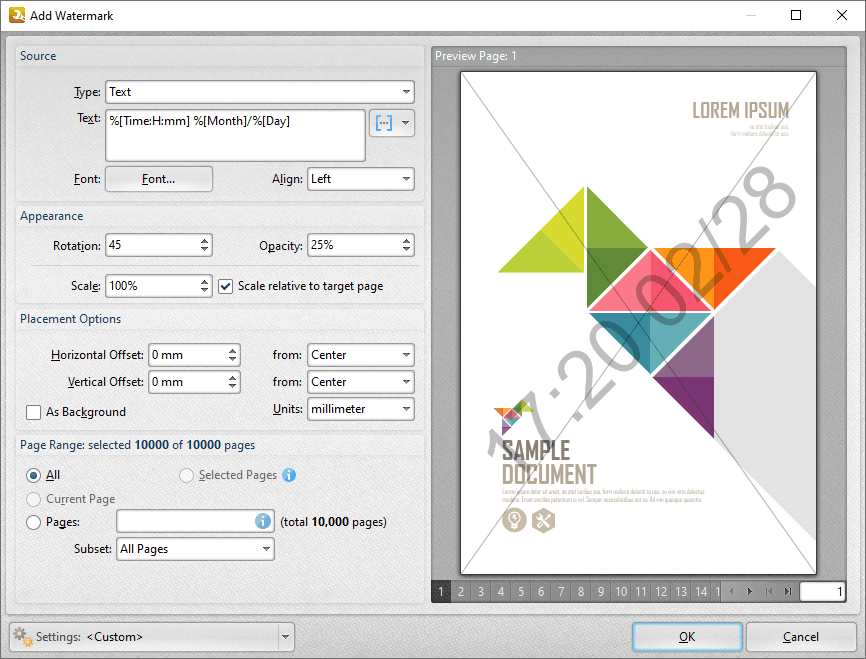Screen dimensions: 866x659
Task: Select the Current Page radio button
Action: 32,498
